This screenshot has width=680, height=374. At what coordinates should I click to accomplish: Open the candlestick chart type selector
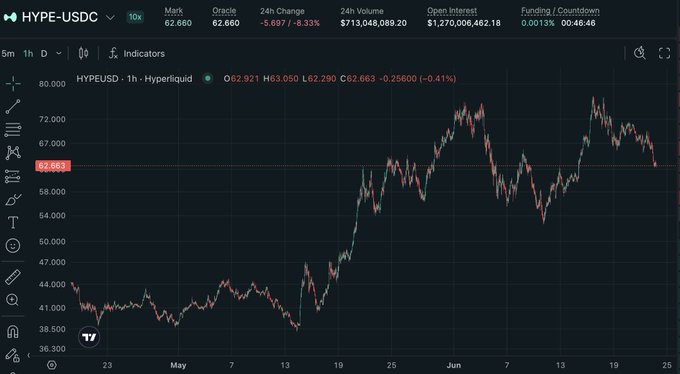click(83, 53)
